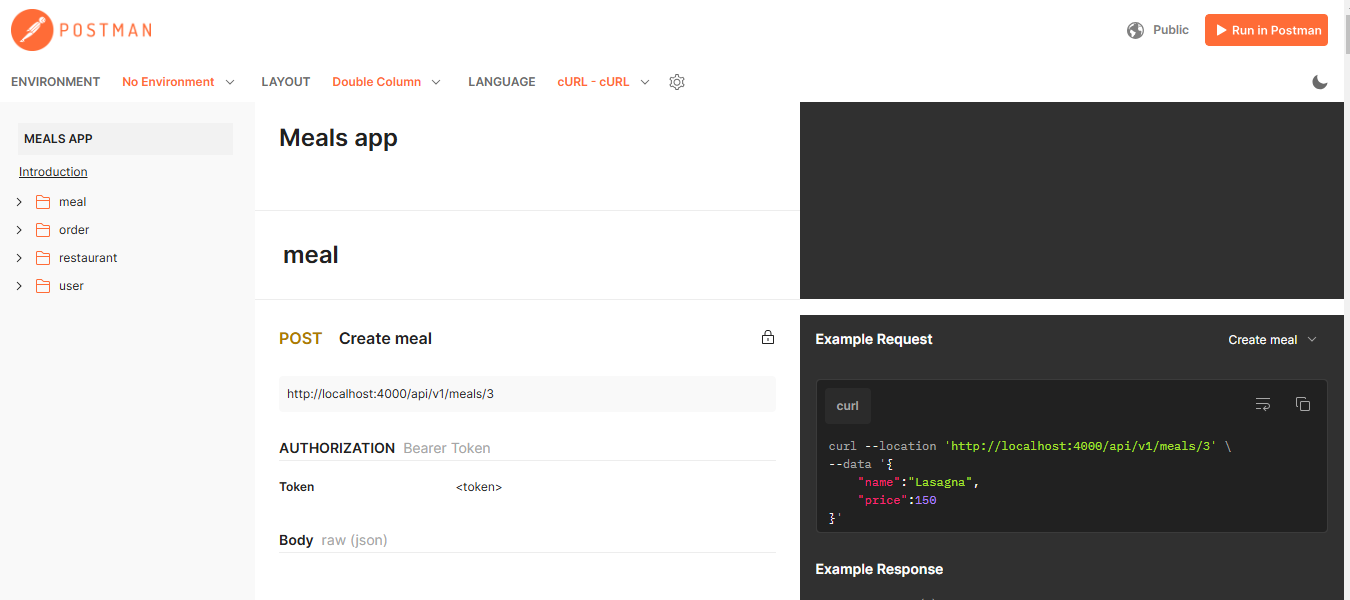Viewport: 1350px width, 600px height.
Task: Click the POSTMAN wordmark text
Action: (105, 30)
